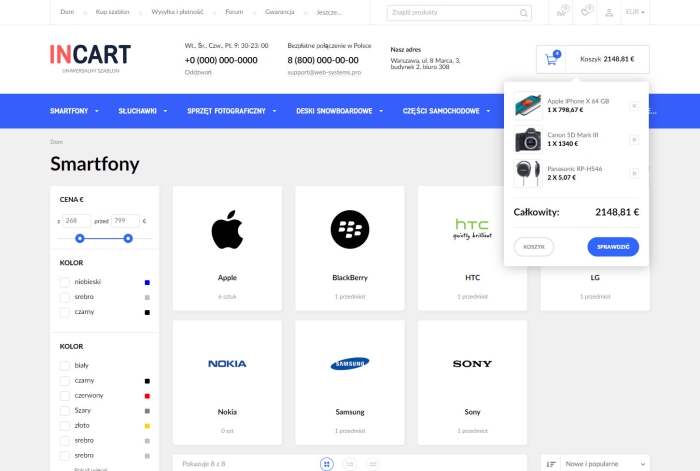
Task: Open the Nokia brand logo
Action: pos(227,364)
